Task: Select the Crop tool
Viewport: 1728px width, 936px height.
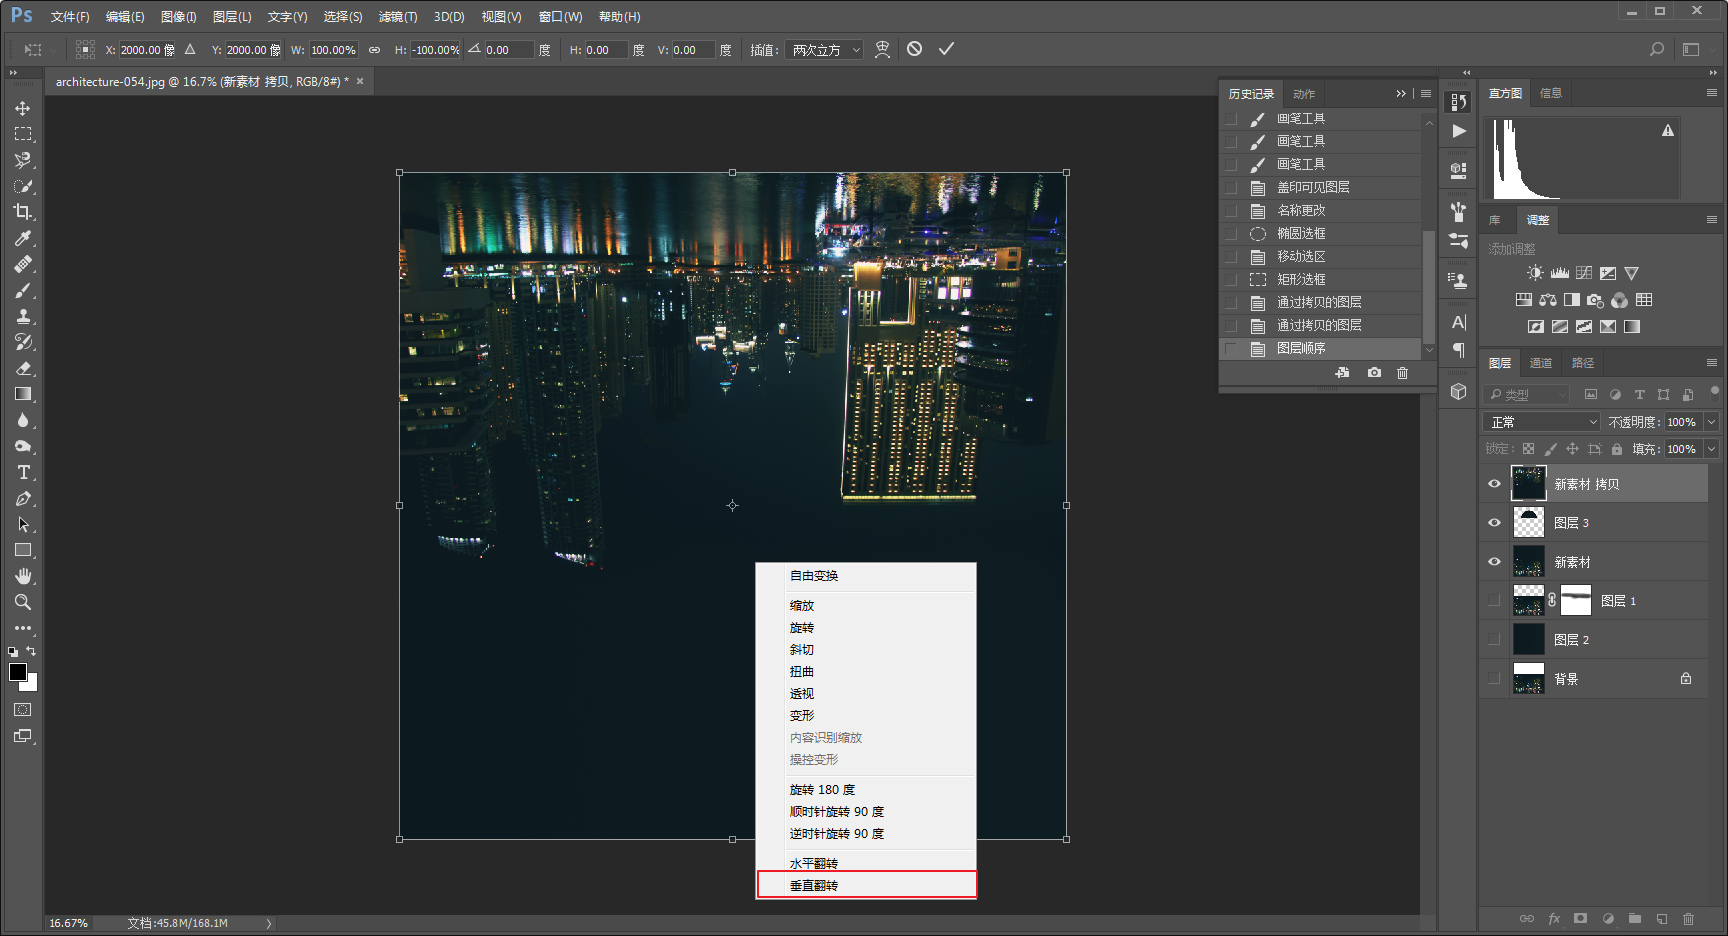Action: 22,212
